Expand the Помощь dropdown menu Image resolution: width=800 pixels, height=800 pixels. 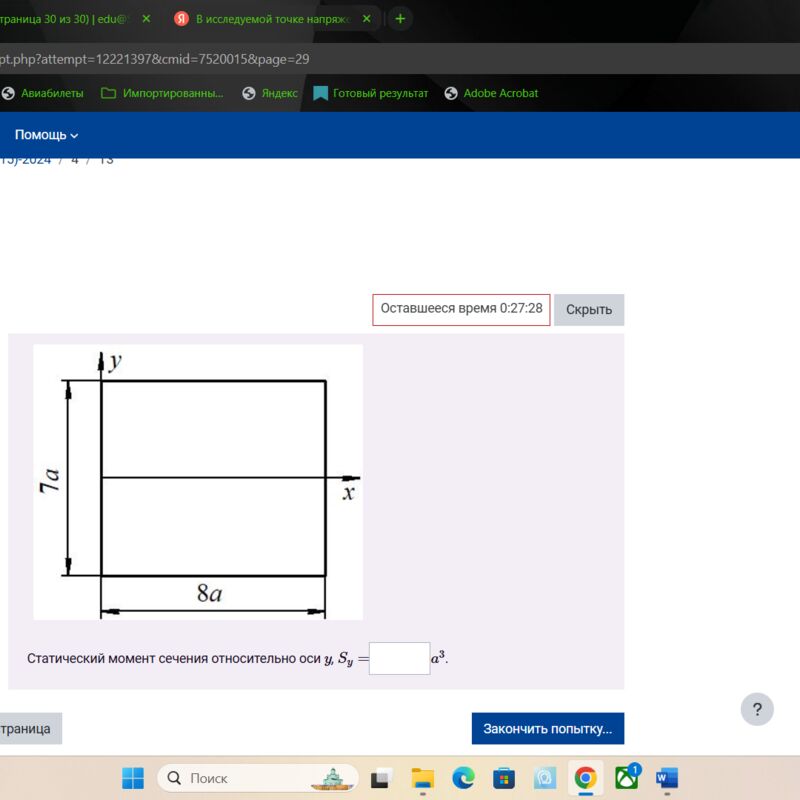click(x=46, y=135)
